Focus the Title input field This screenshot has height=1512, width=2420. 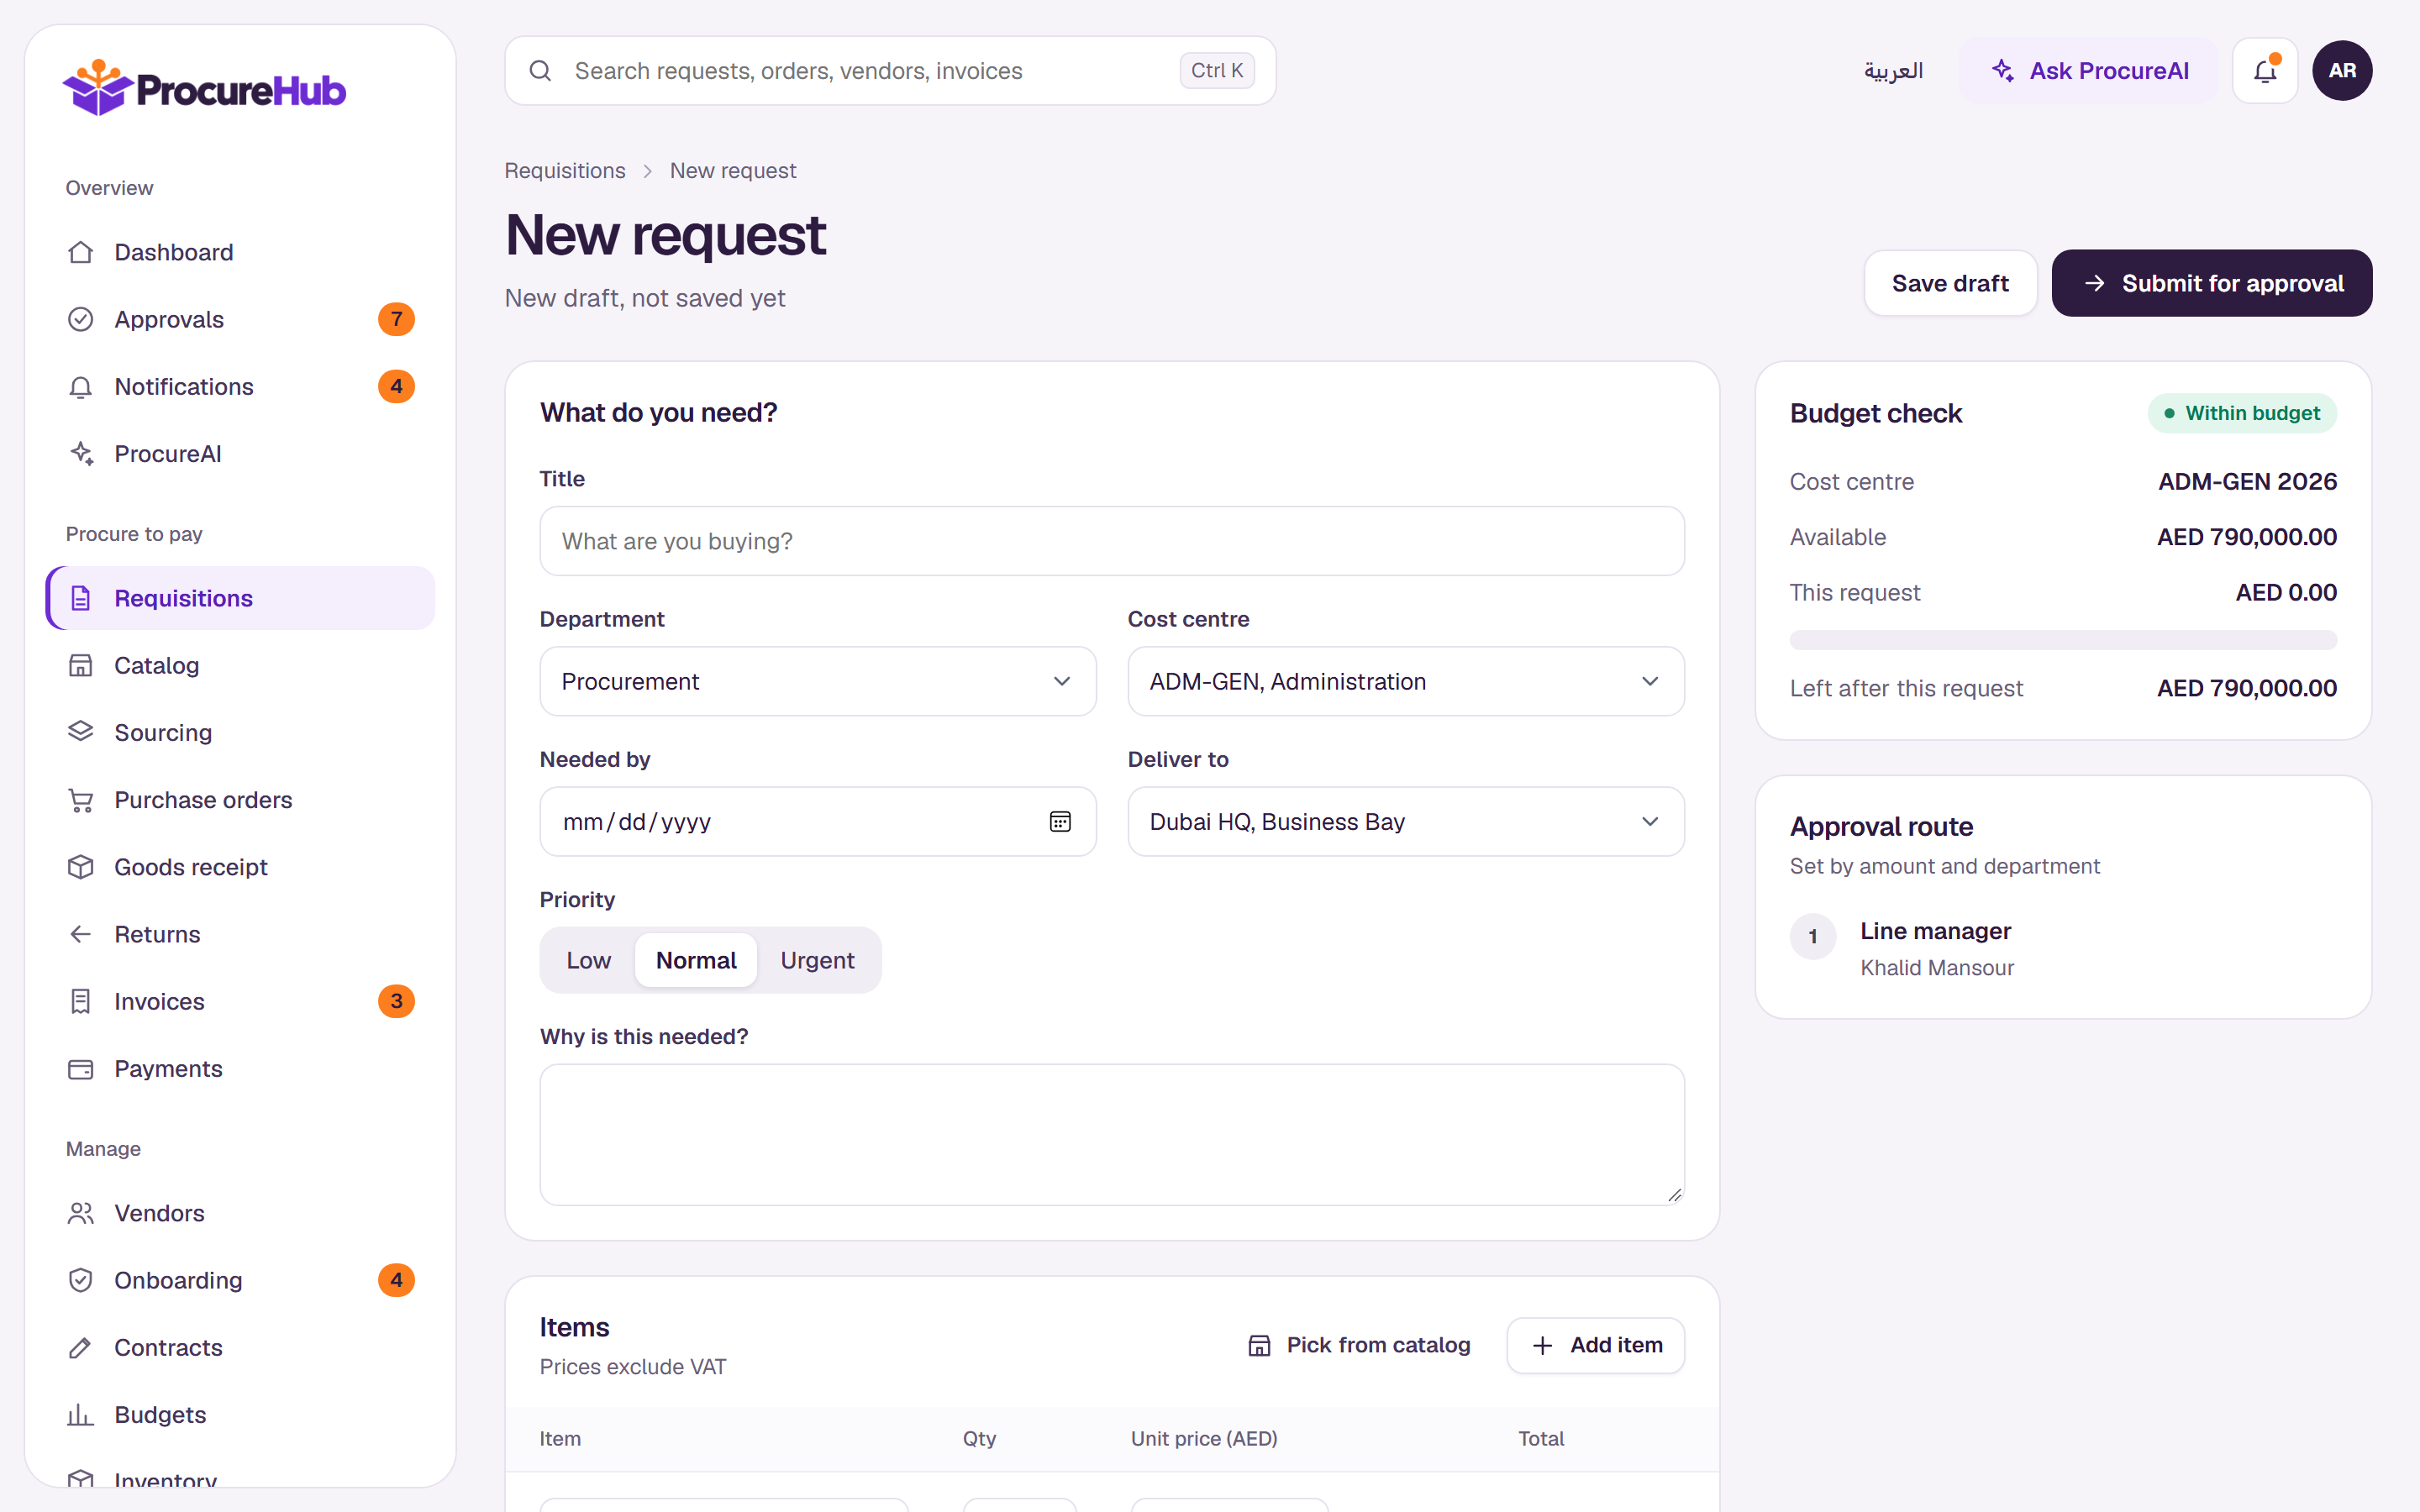(1112, 541)
